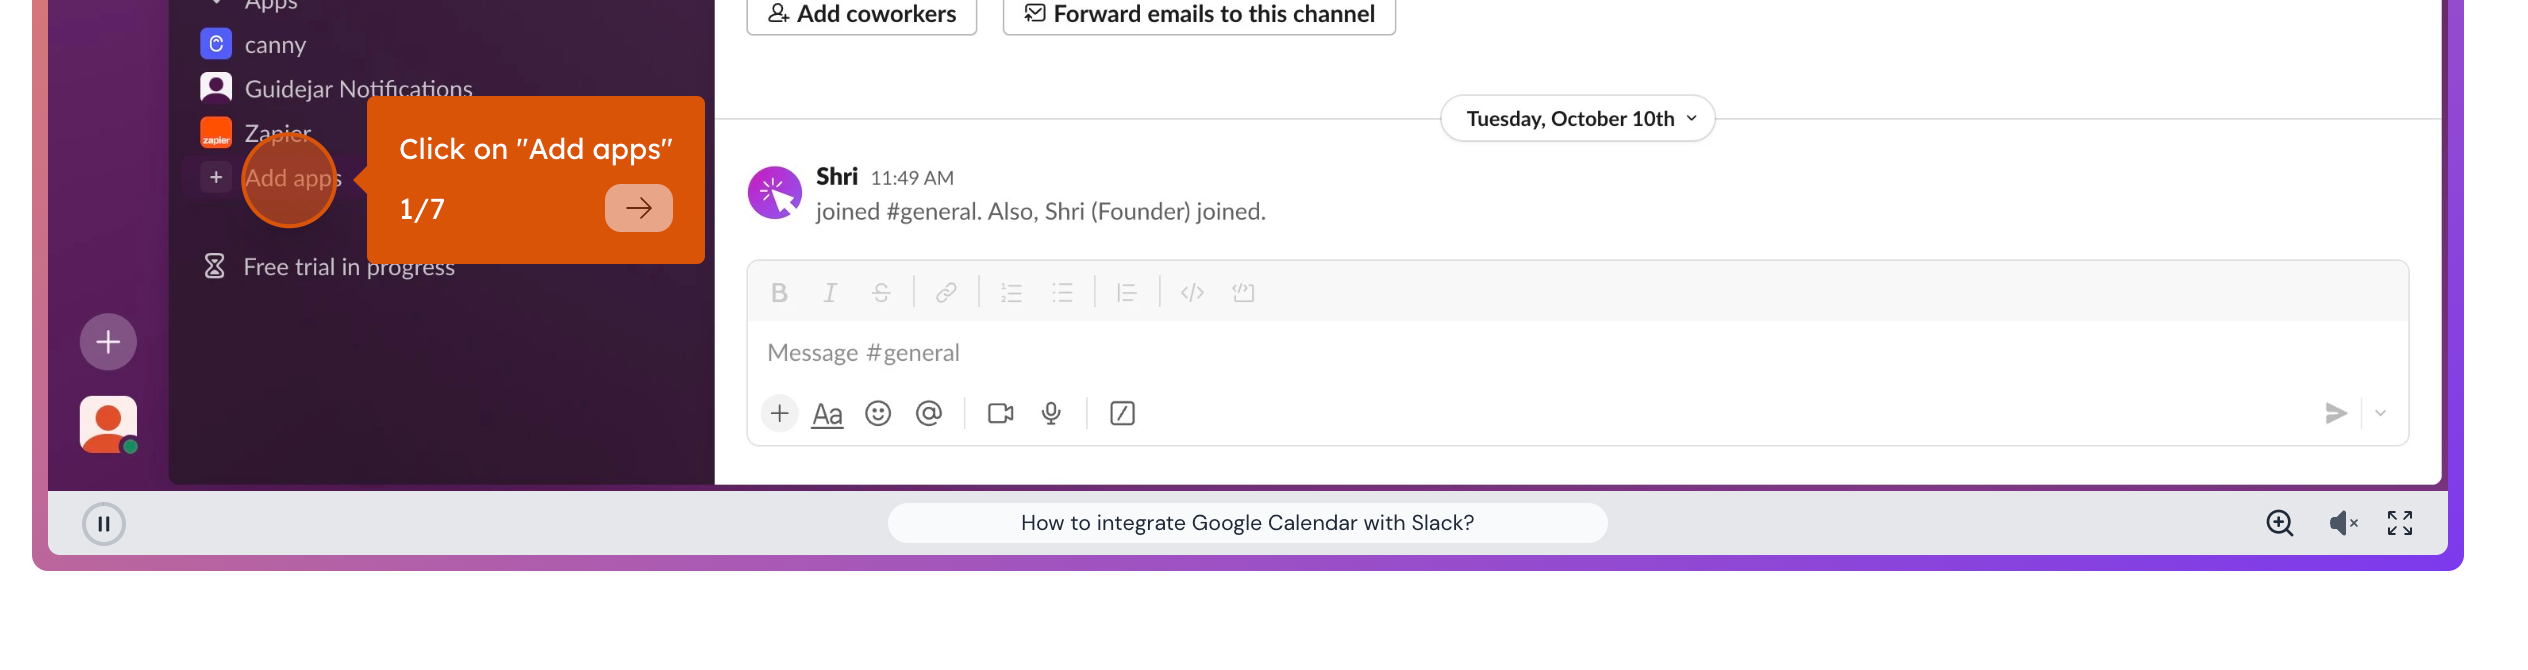Open the emoji picker

click(x=878, y=413)
